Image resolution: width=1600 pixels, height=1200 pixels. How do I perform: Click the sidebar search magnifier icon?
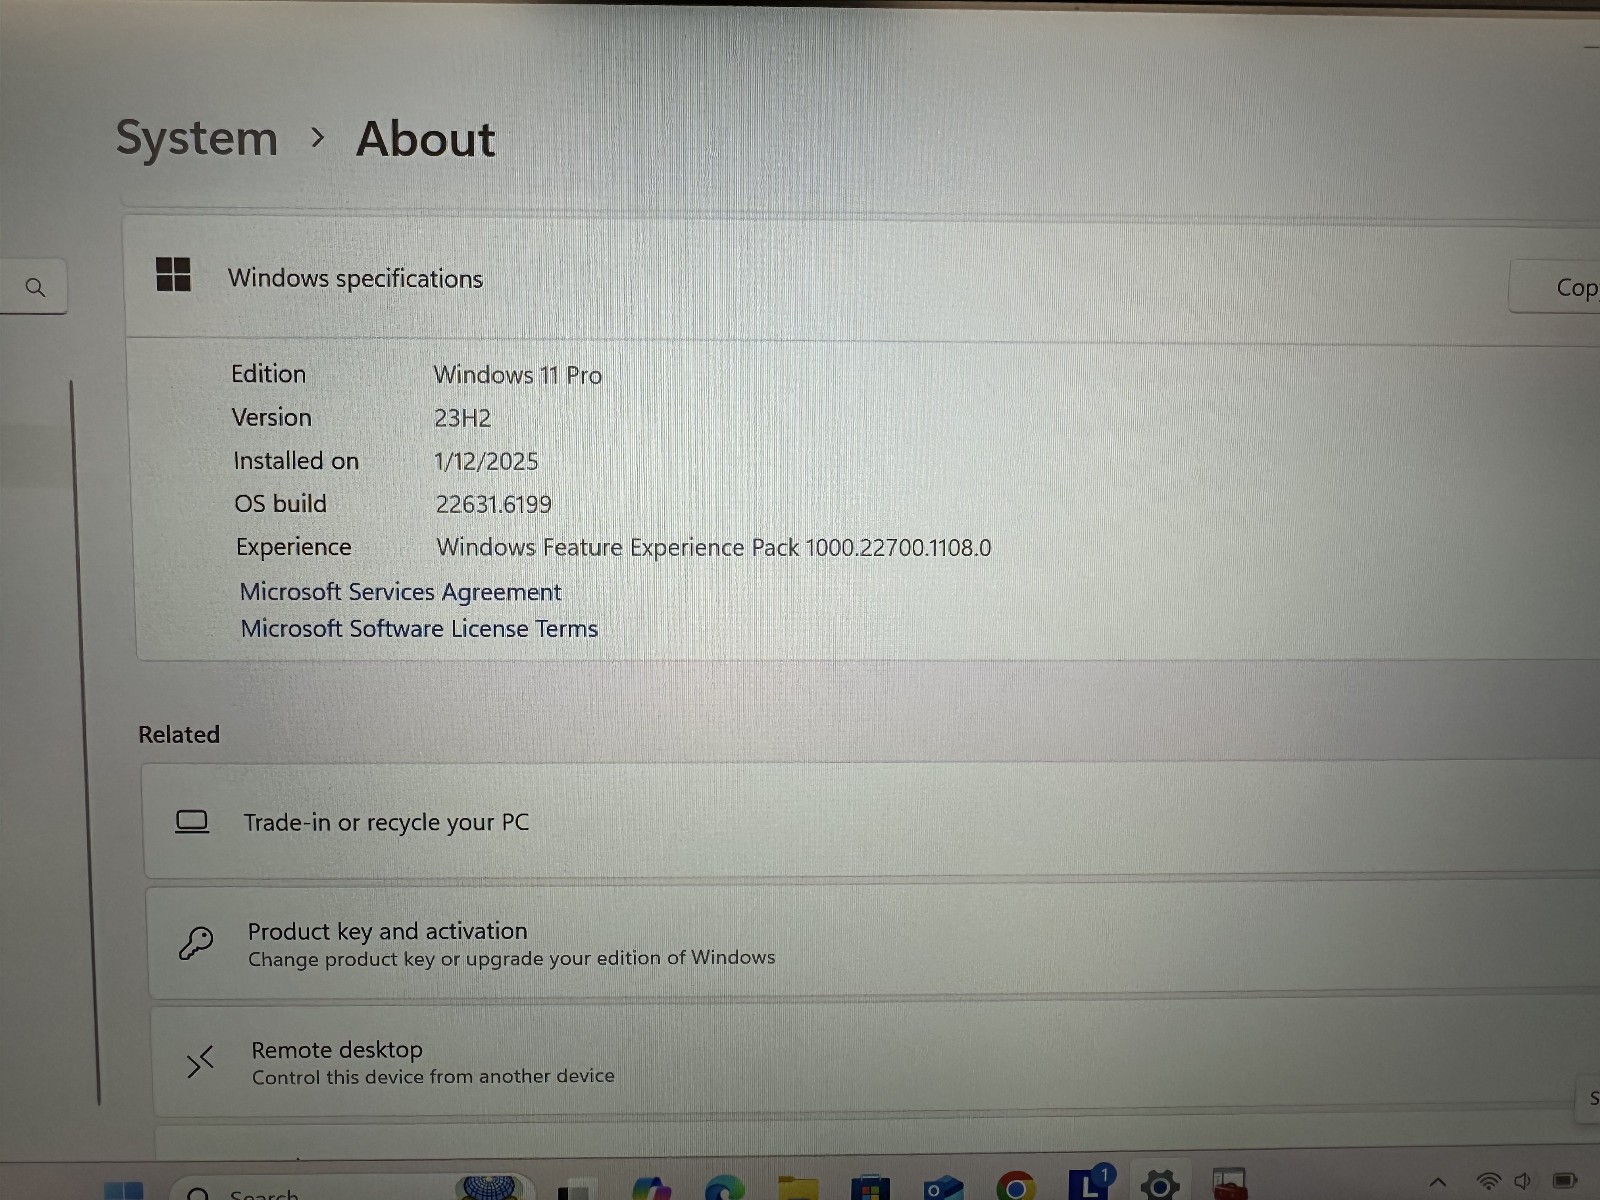35,288
